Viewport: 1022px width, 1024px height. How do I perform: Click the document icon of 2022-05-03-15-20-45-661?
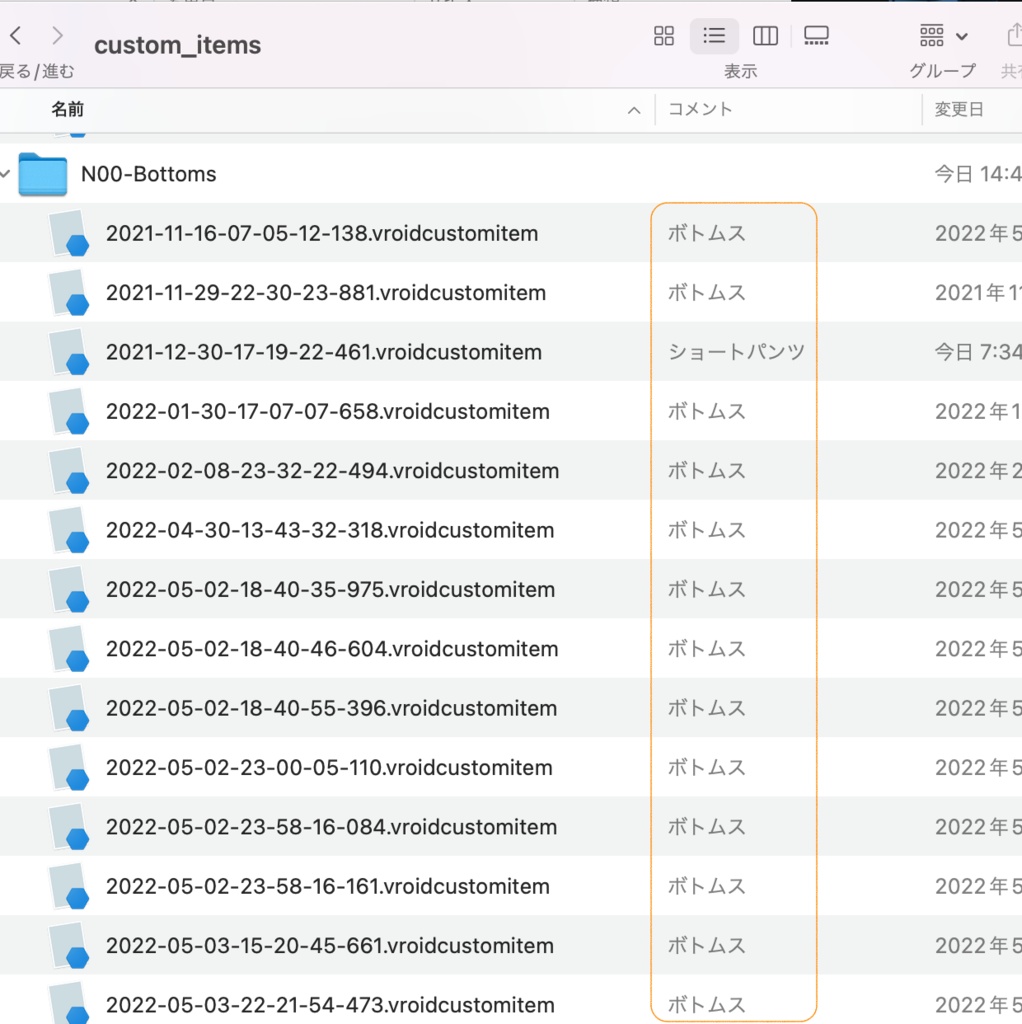[x=68, y=945]
